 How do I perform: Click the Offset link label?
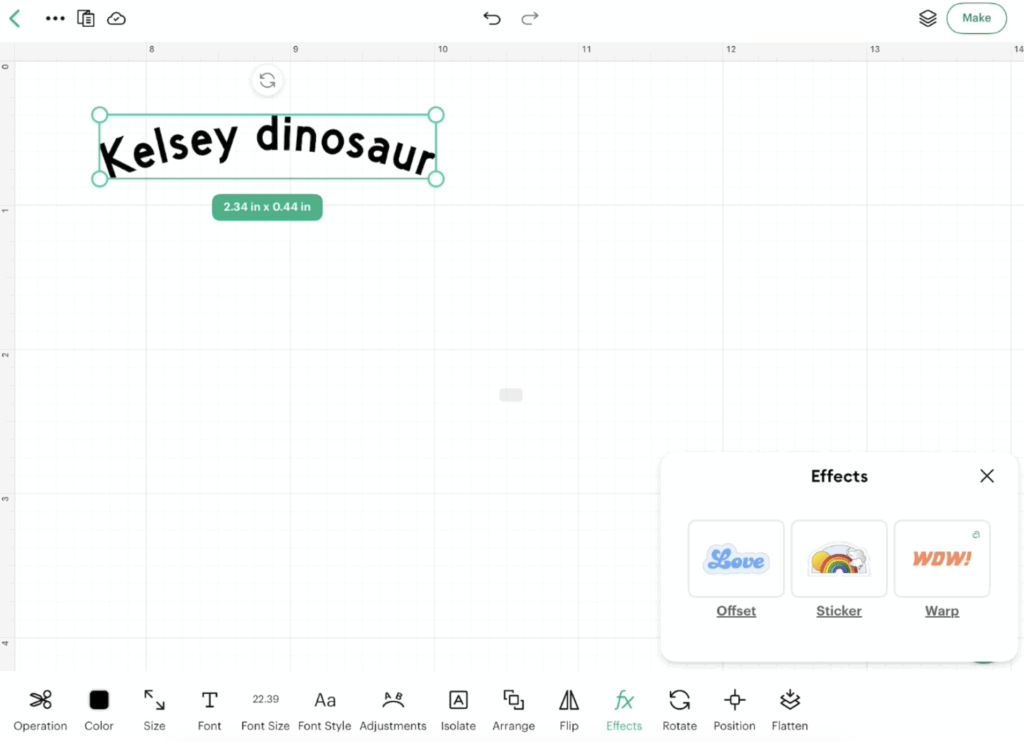tap(736, 611)
